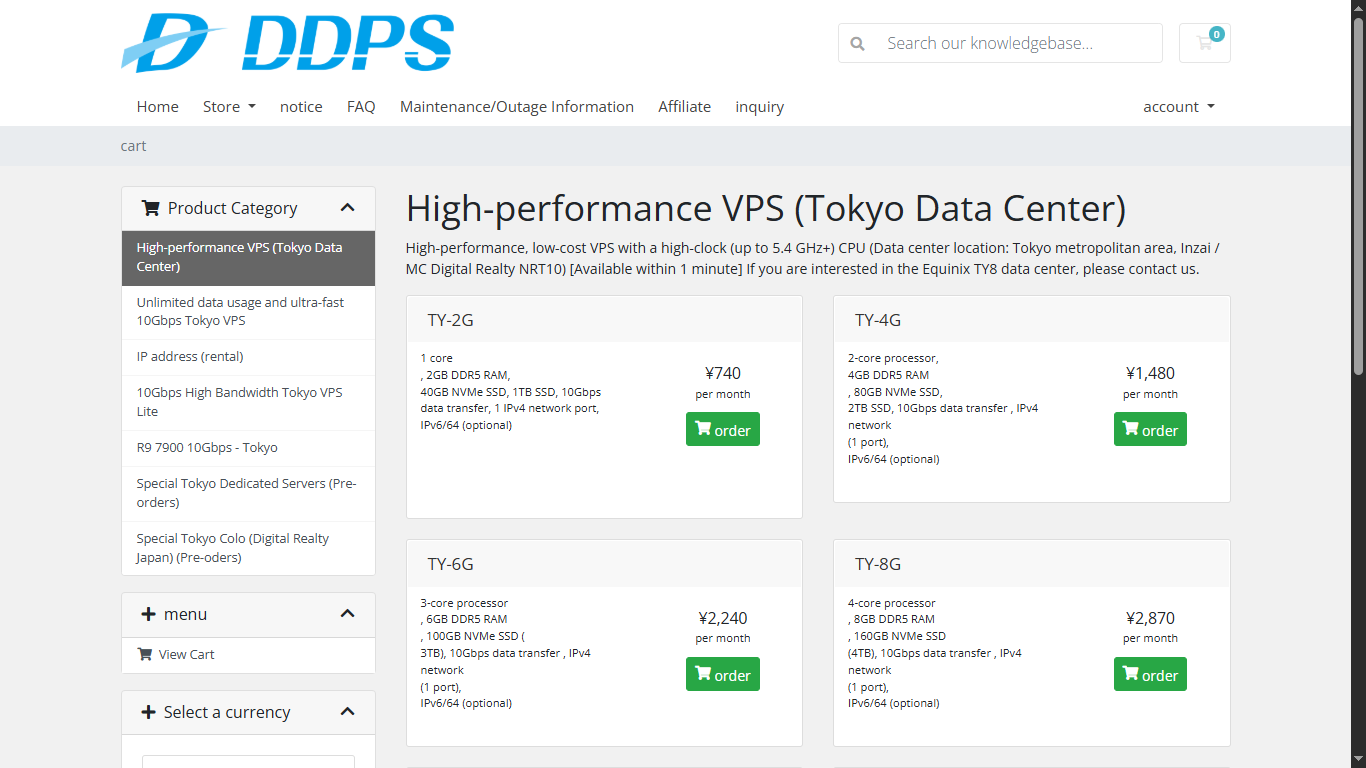Click the search magnifier icon
Screen dimensions: 1366x768
pyautogui.click(x=857, y=44)
